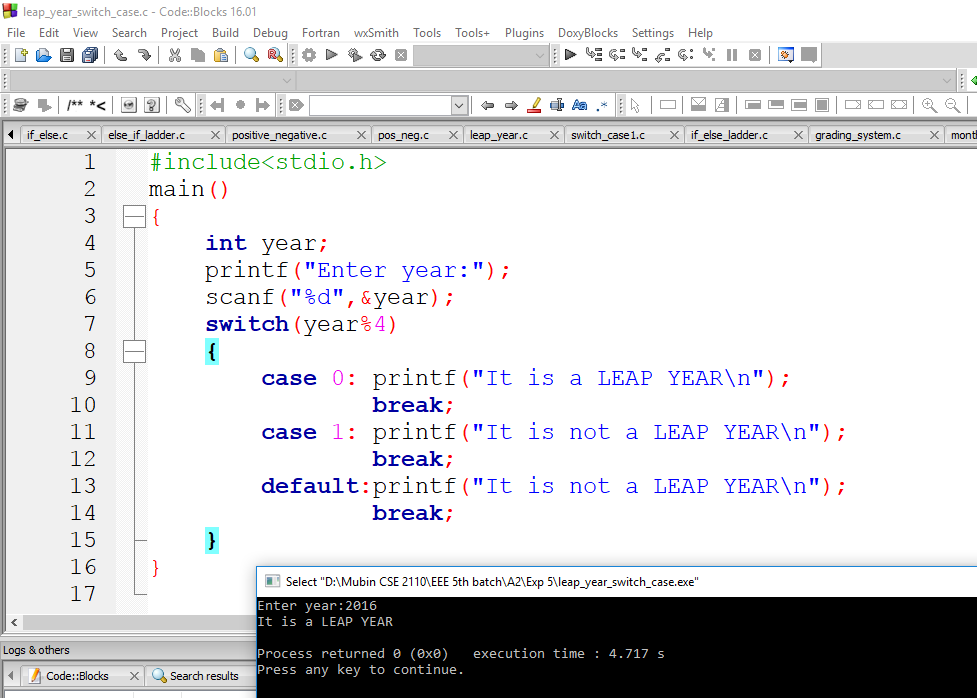Start debugging with the Debug/Continue icon
The width and height of the screenshot is (977, 698).
tap(569, 55)
